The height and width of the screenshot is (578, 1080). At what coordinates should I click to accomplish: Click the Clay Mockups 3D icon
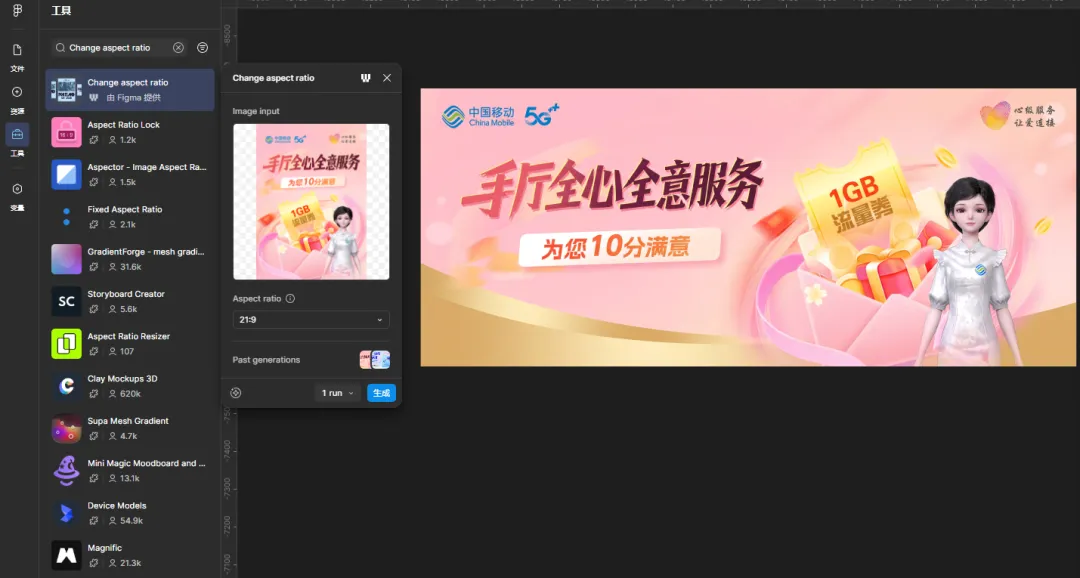pos(66,386)
